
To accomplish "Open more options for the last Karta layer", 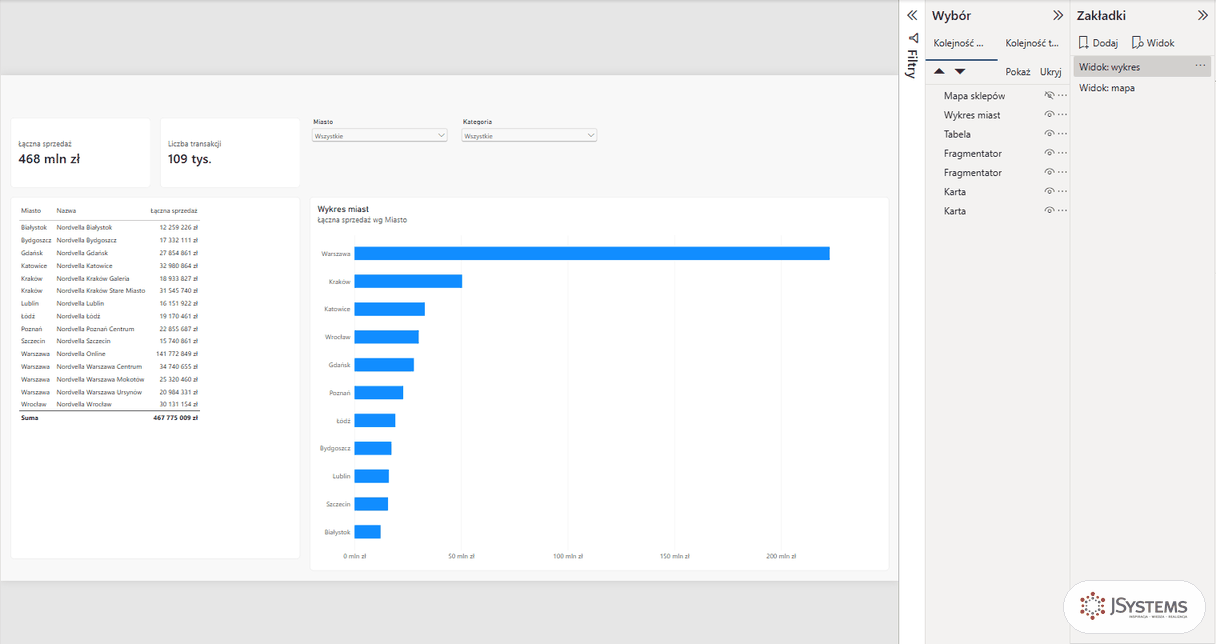I will (1063, 211).
